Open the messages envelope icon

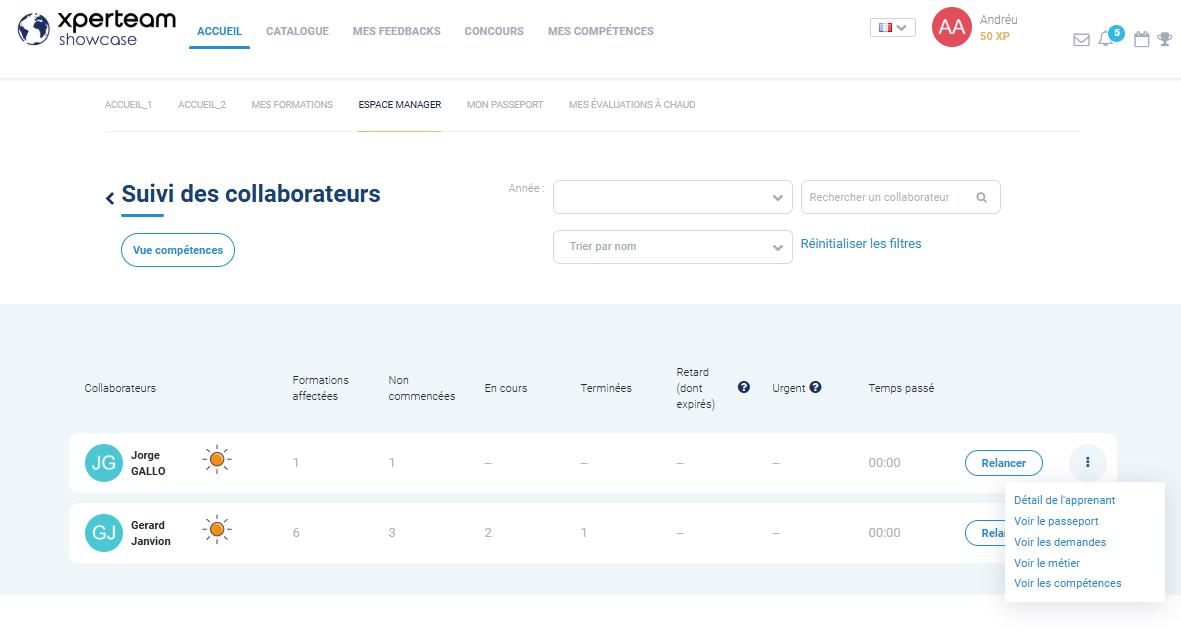(1081, 40)
